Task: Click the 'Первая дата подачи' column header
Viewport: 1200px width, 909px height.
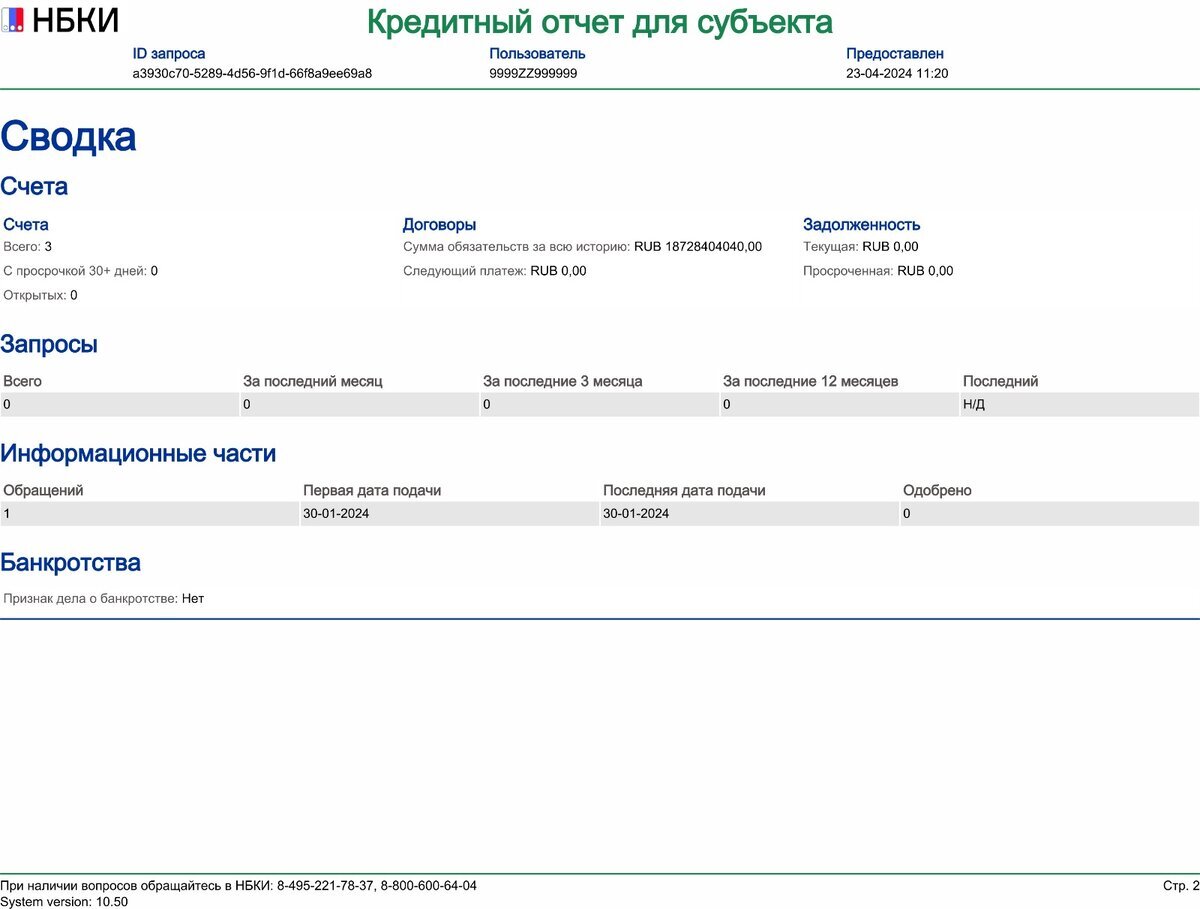Action: pyautogui.click(x=372, y=490)
